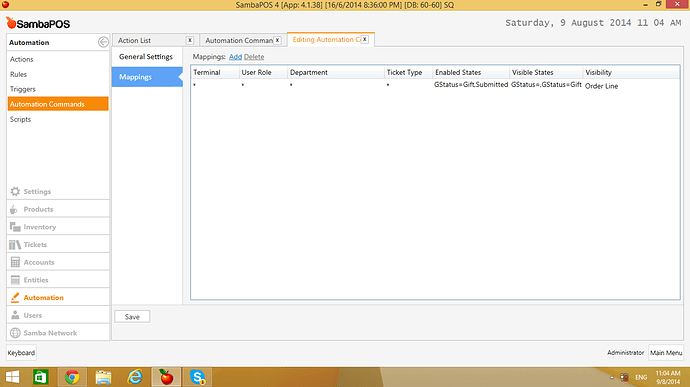Screen dimensions: 690x387
Task: Click the Terminal column header
Action: point(215,72)
